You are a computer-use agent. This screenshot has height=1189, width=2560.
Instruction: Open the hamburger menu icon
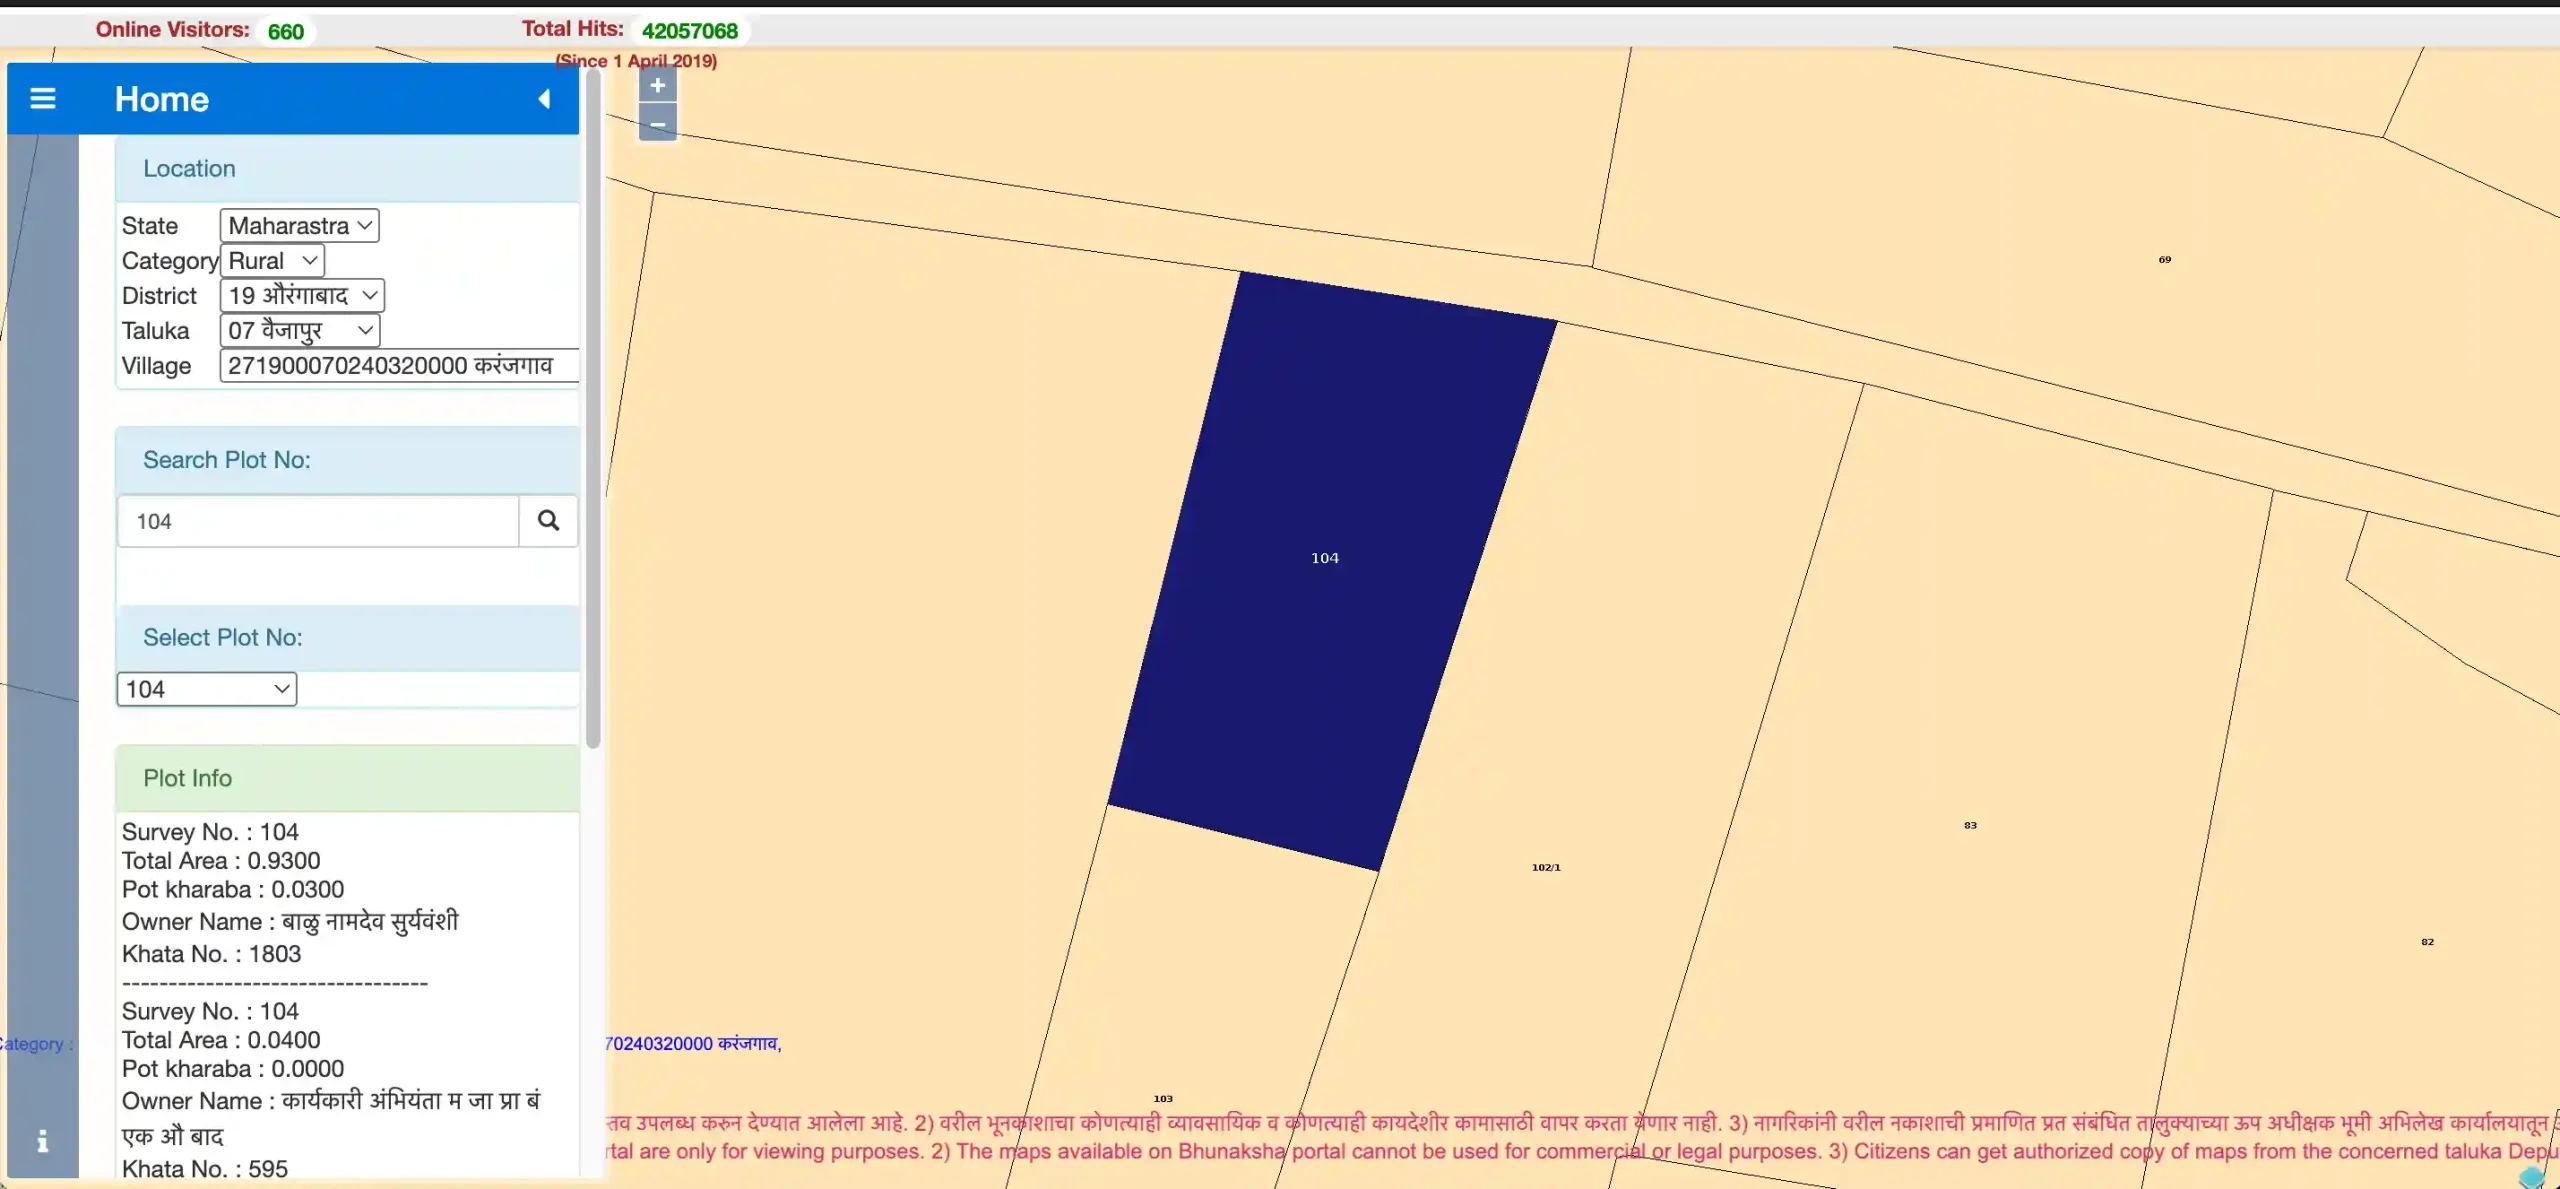43,98
